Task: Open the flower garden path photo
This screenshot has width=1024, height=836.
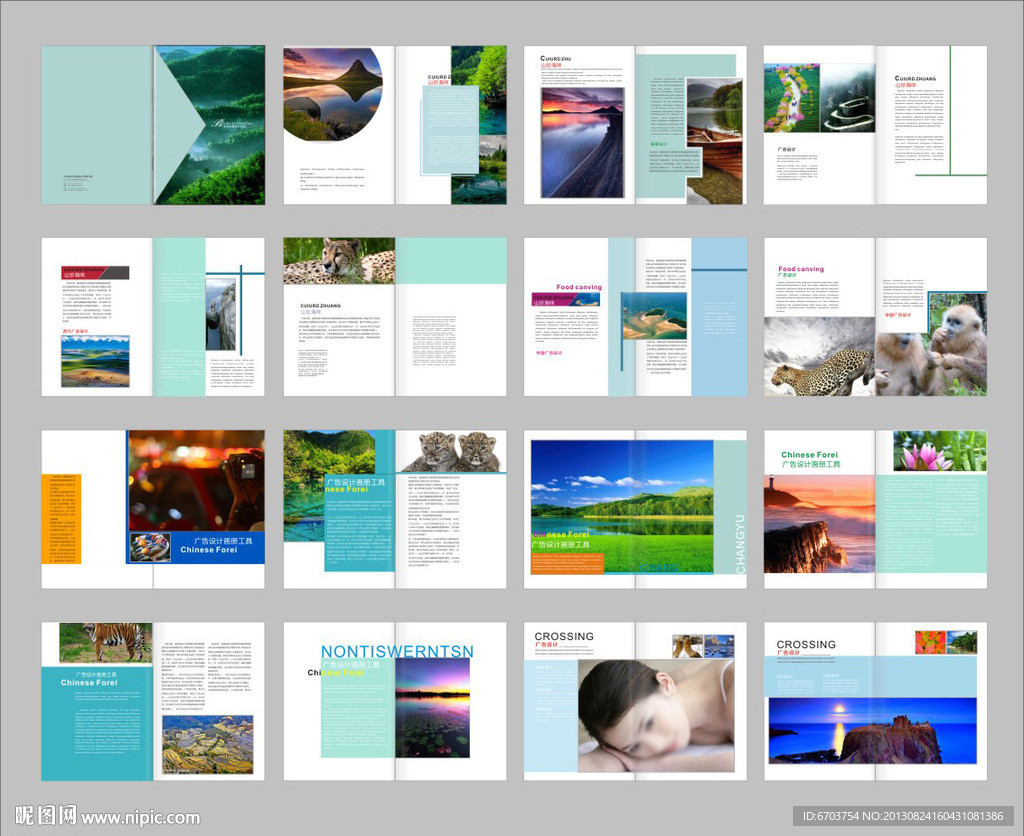Action: (x=792, y=98)
